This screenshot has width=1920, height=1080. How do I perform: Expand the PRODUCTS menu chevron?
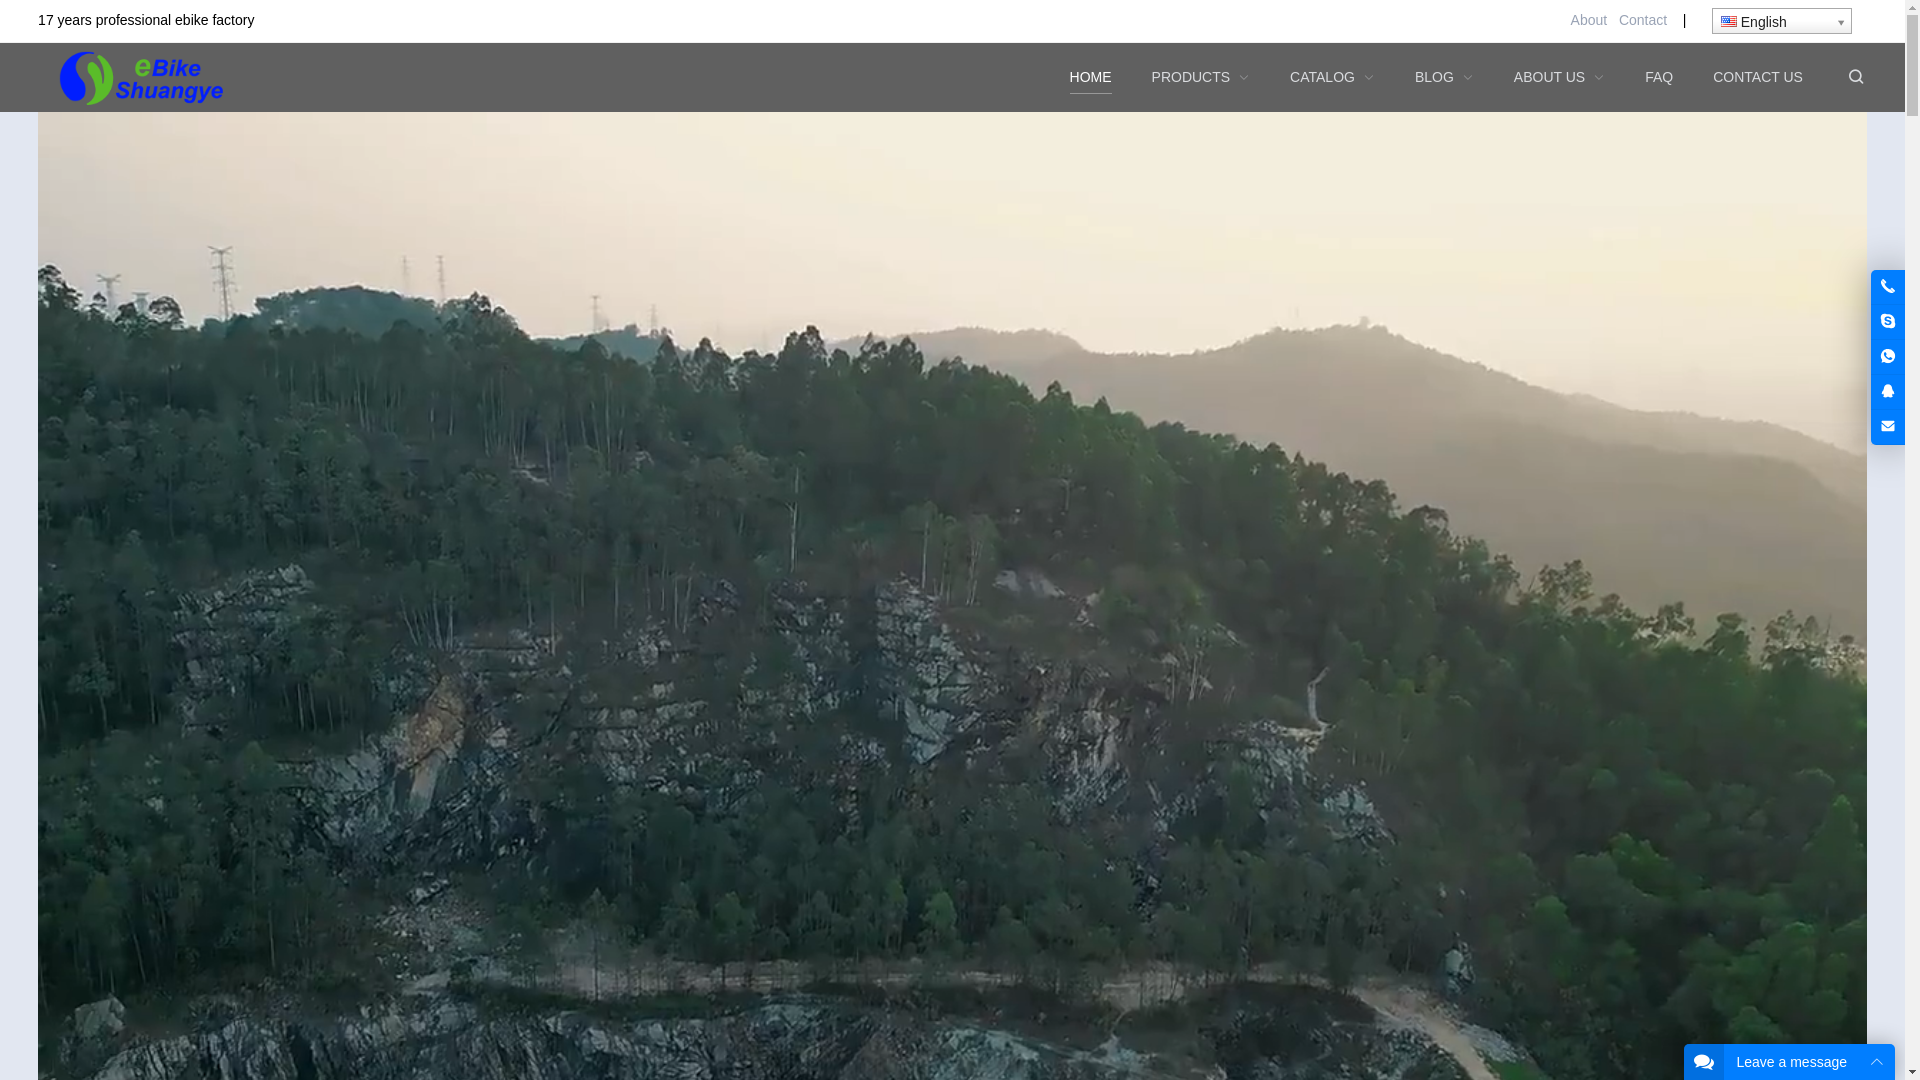click(1243, 78)
